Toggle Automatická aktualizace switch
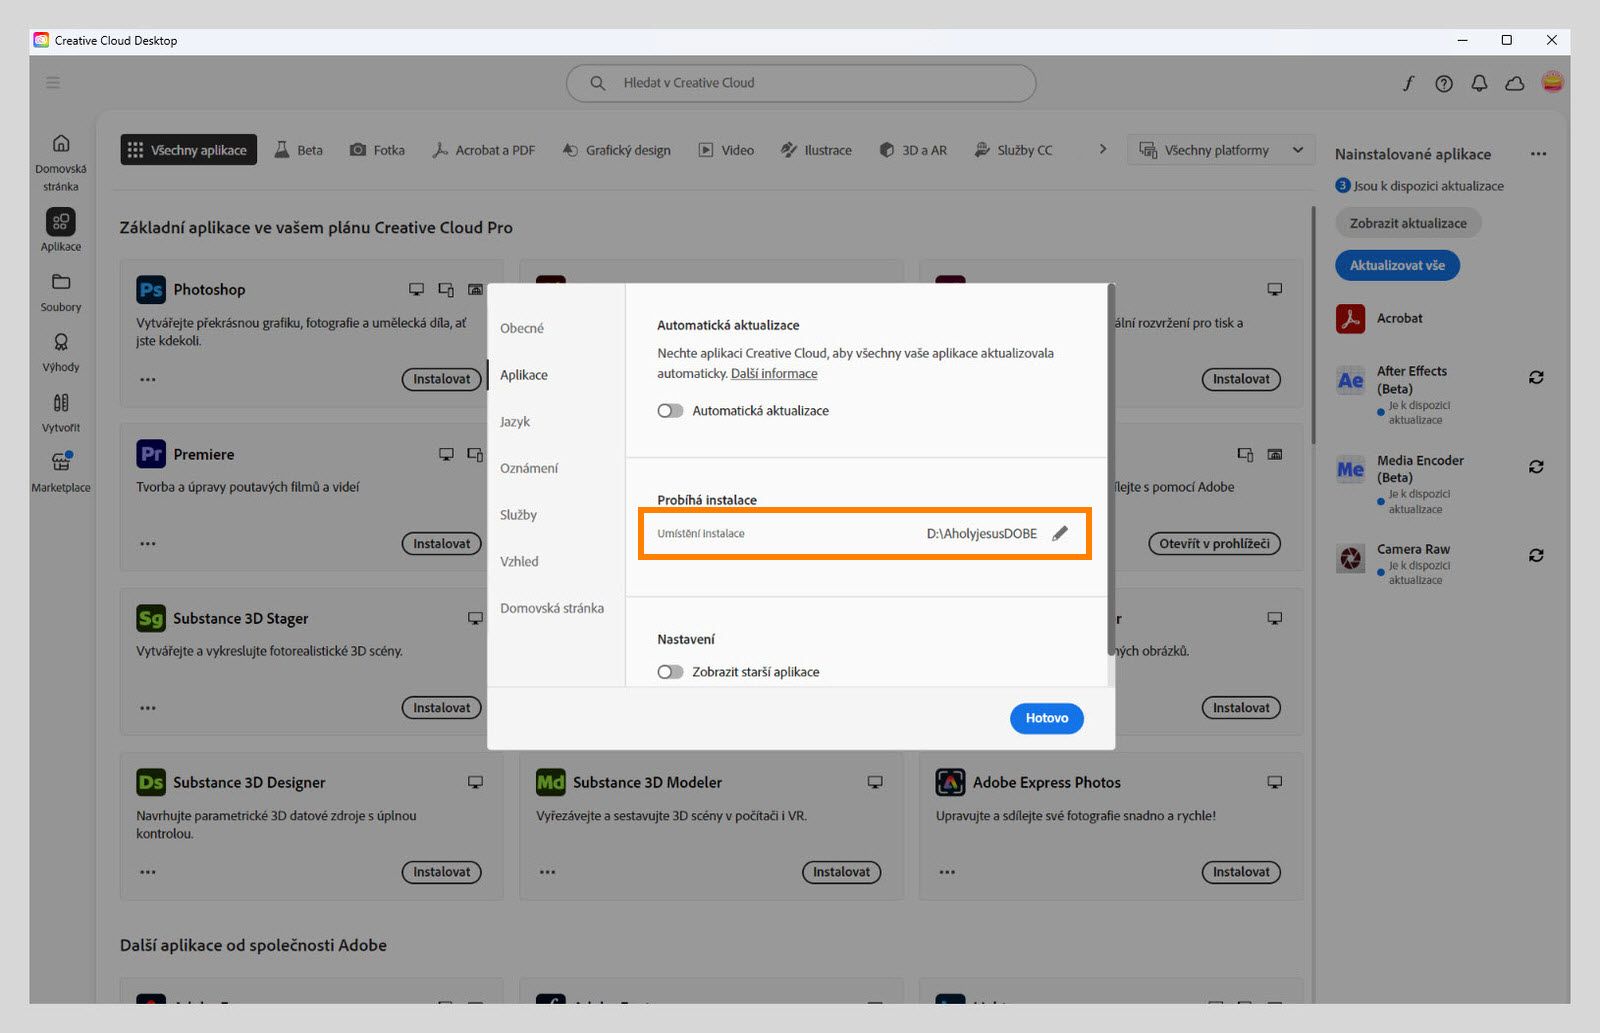Viewport: 1600px width, 1033px height. click(670, 411)
